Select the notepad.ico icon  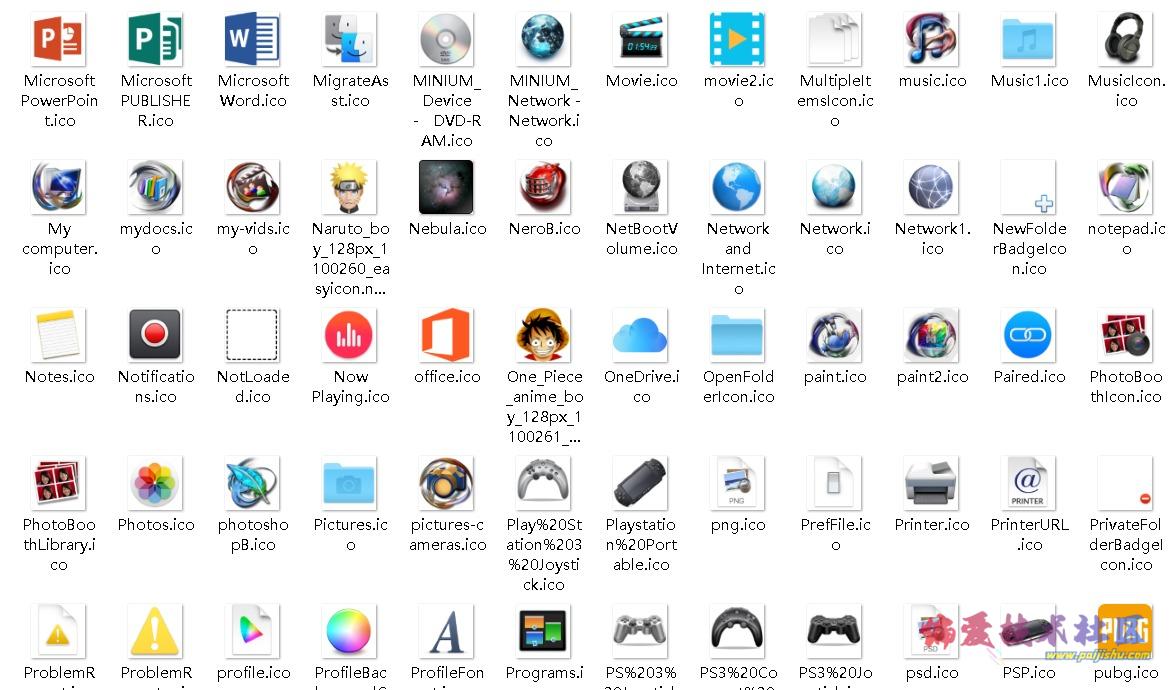click(1126, 187)
